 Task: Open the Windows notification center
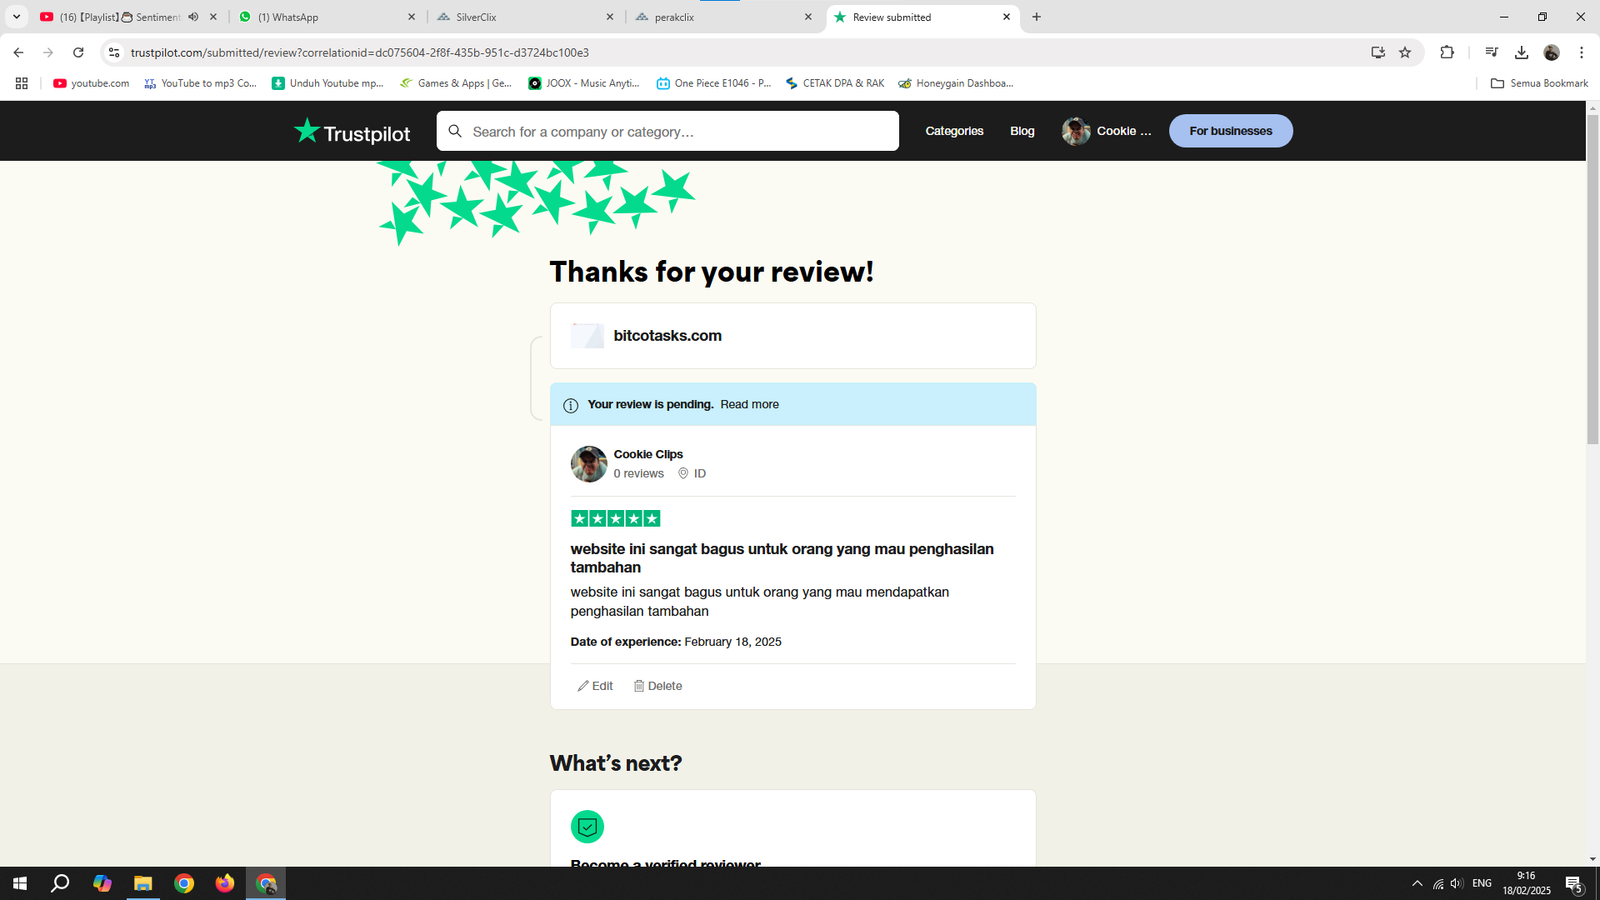1574,884
